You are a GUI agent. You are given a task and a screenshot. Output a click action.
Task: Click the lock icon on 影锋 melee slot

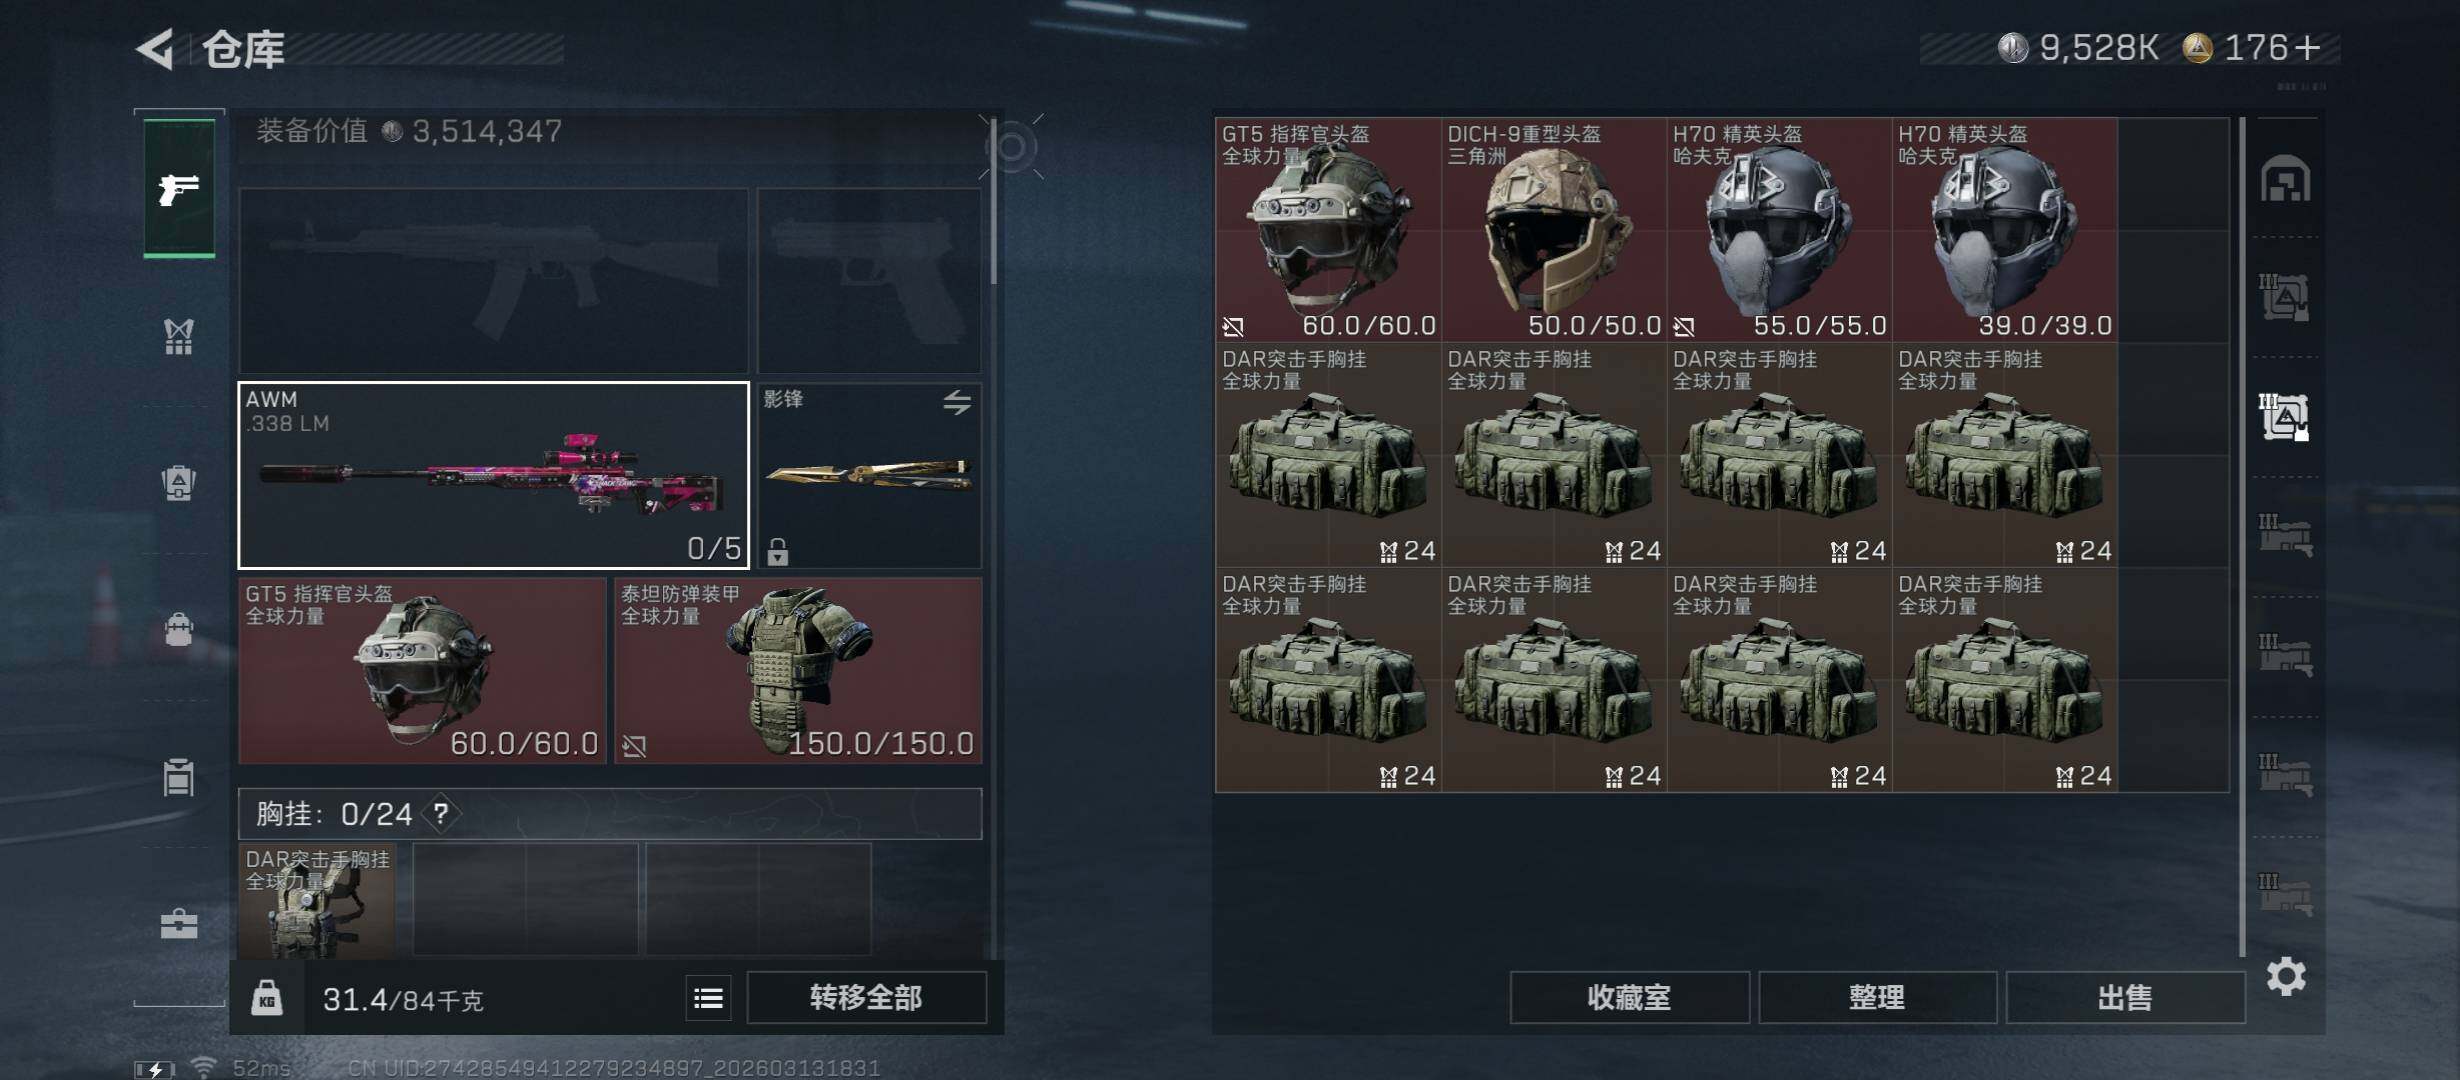click(778, 551)
